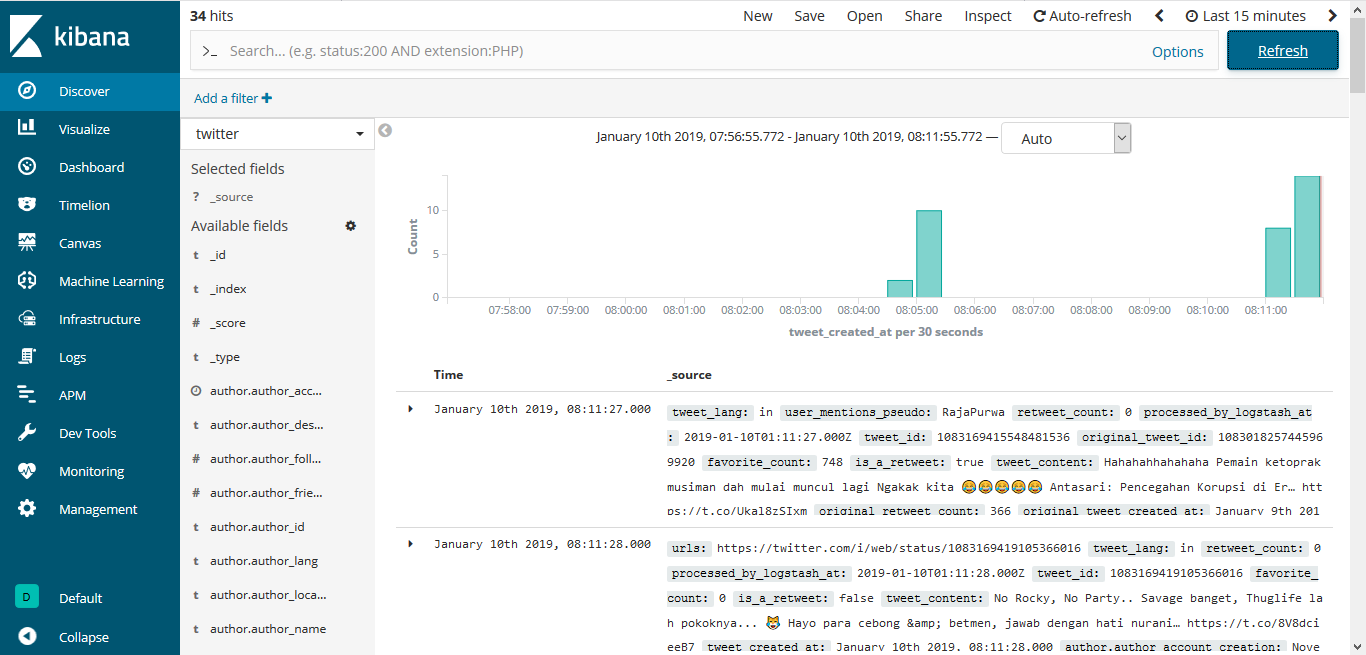1366x655 pixels.
Task: Click clock icon of author.author_acc field
Action: pos(196,391)
